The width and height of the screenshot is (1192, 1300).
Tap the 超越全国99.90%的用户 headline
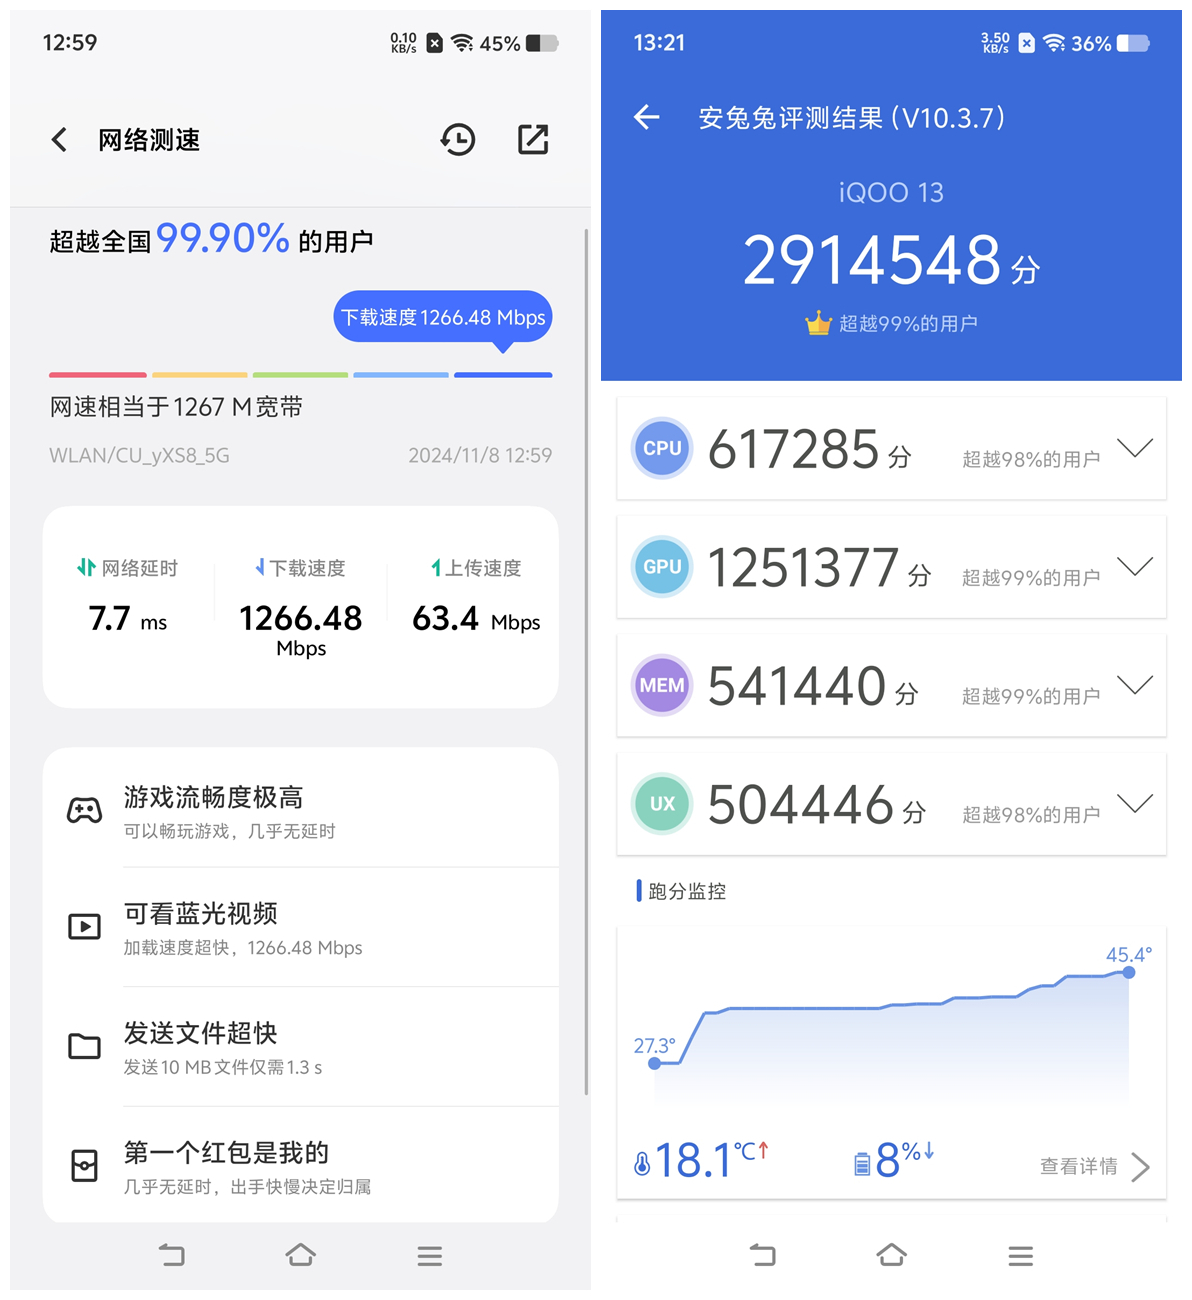click(x=211, y=239)
